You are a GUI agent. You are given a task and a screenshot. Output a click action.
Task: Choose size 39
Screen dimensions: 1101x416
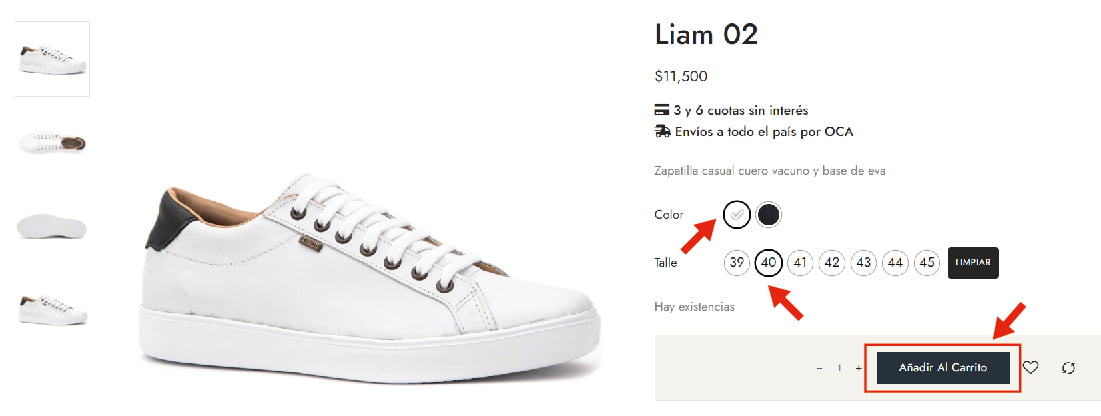(x=738, y=263)
